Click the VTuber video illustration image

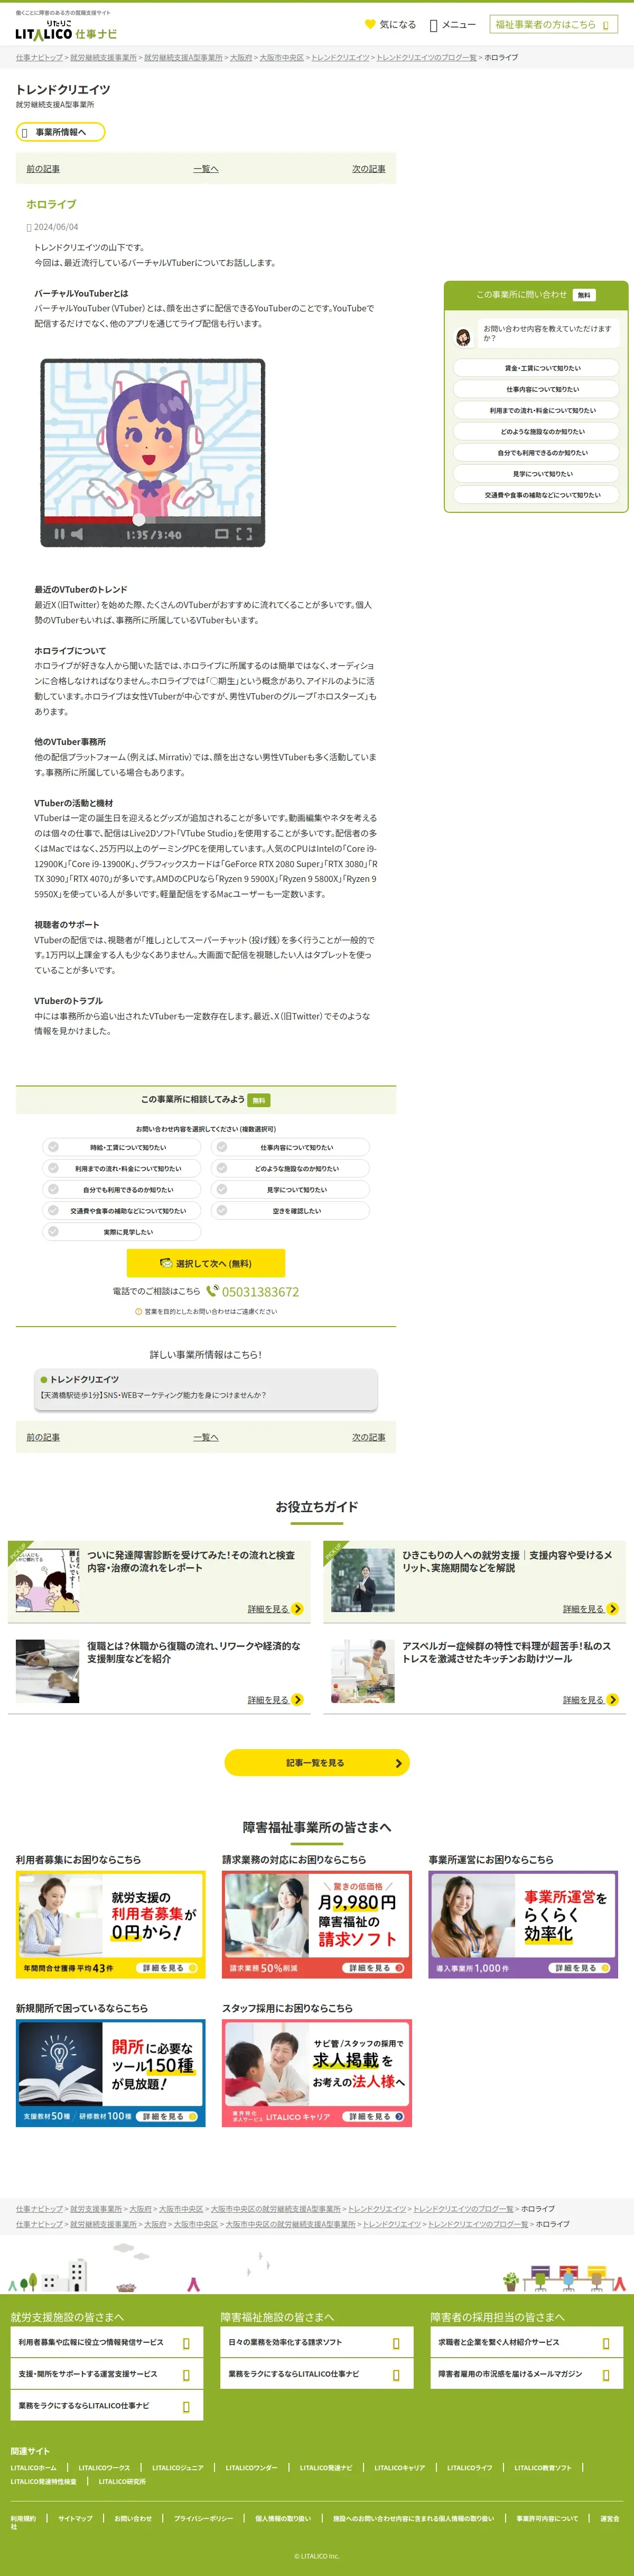coord(152,452)
